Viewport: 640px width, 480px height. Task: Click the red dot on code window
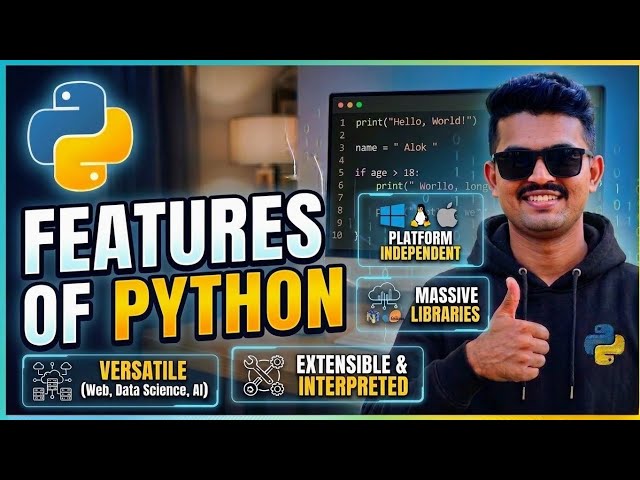(x=341, y=105)
